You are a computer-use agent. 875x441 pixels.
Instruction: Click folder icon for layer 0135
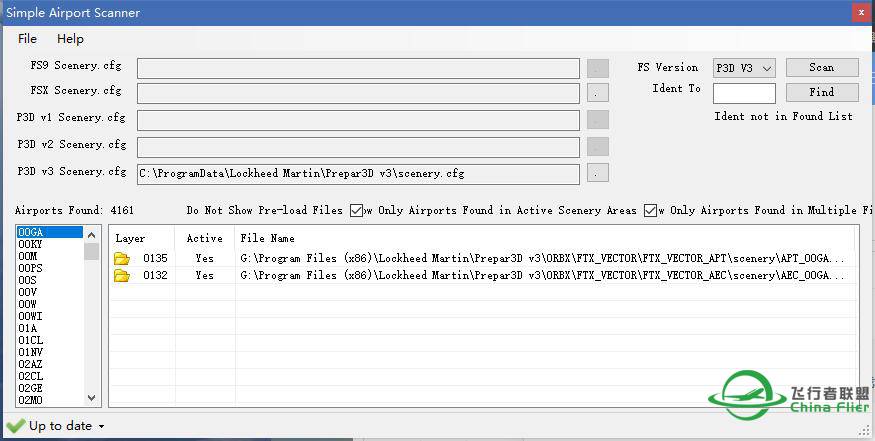122,258
